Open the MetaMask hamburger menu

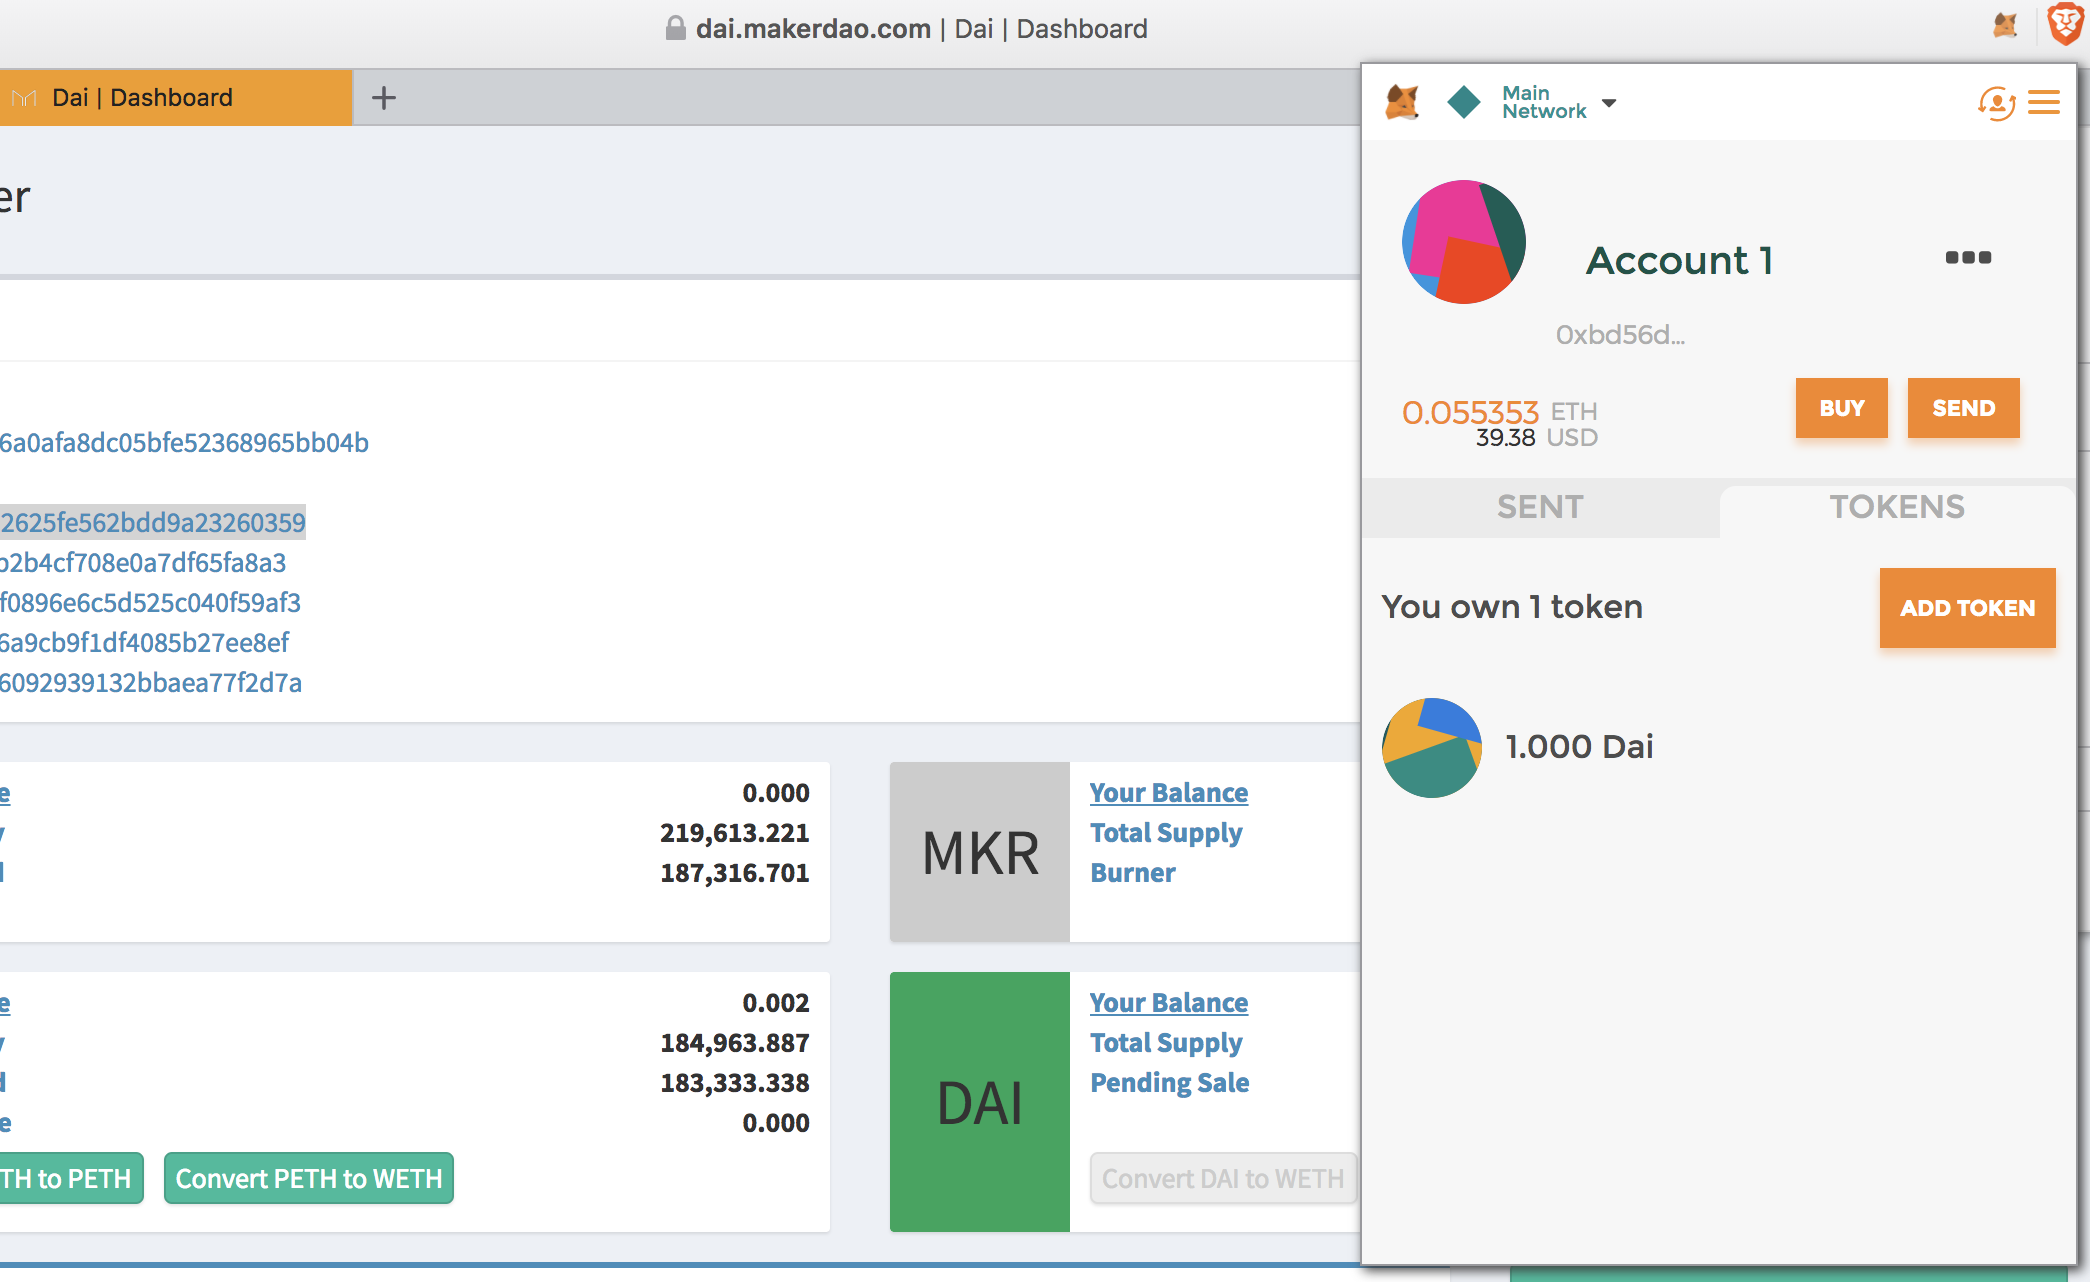click(x=2044, y=102)
